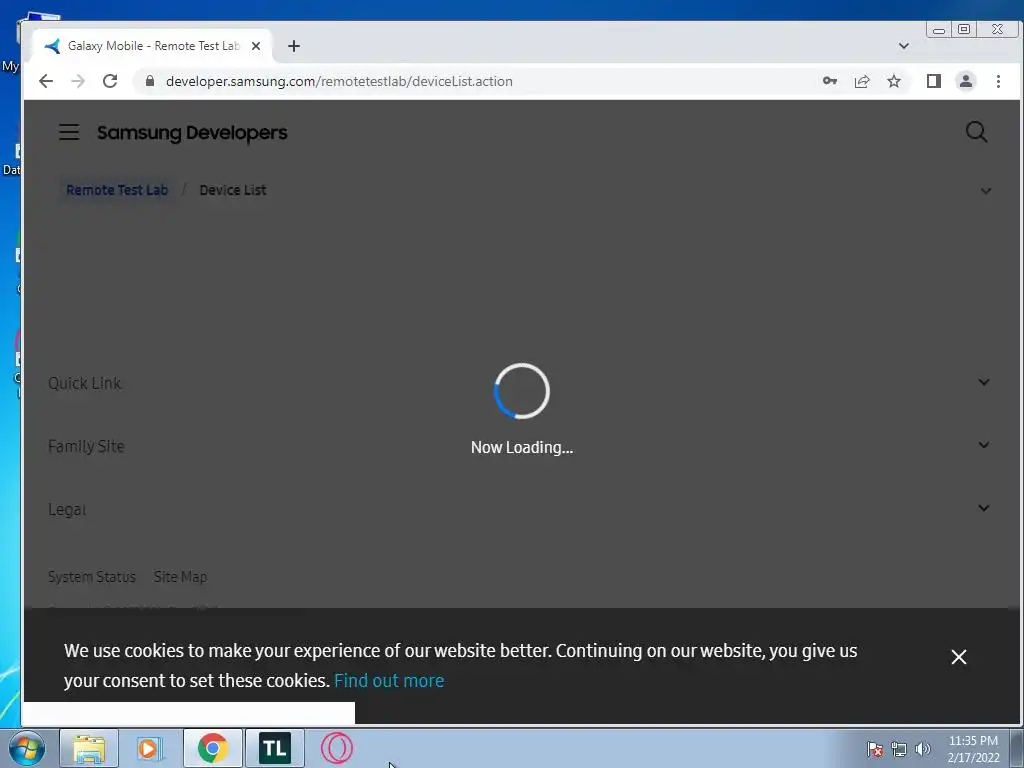
Task: Share this page icon in address bar
Action: pos(862,81)
